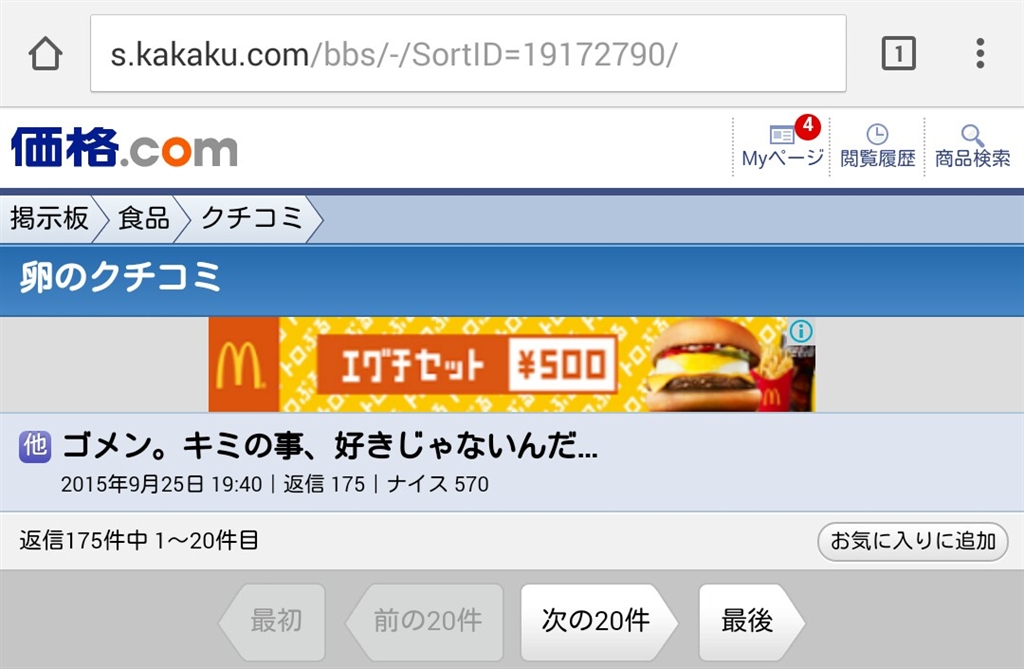
Task: Select the クチコミ breadcrumb item
Action: tap(251, 218)
